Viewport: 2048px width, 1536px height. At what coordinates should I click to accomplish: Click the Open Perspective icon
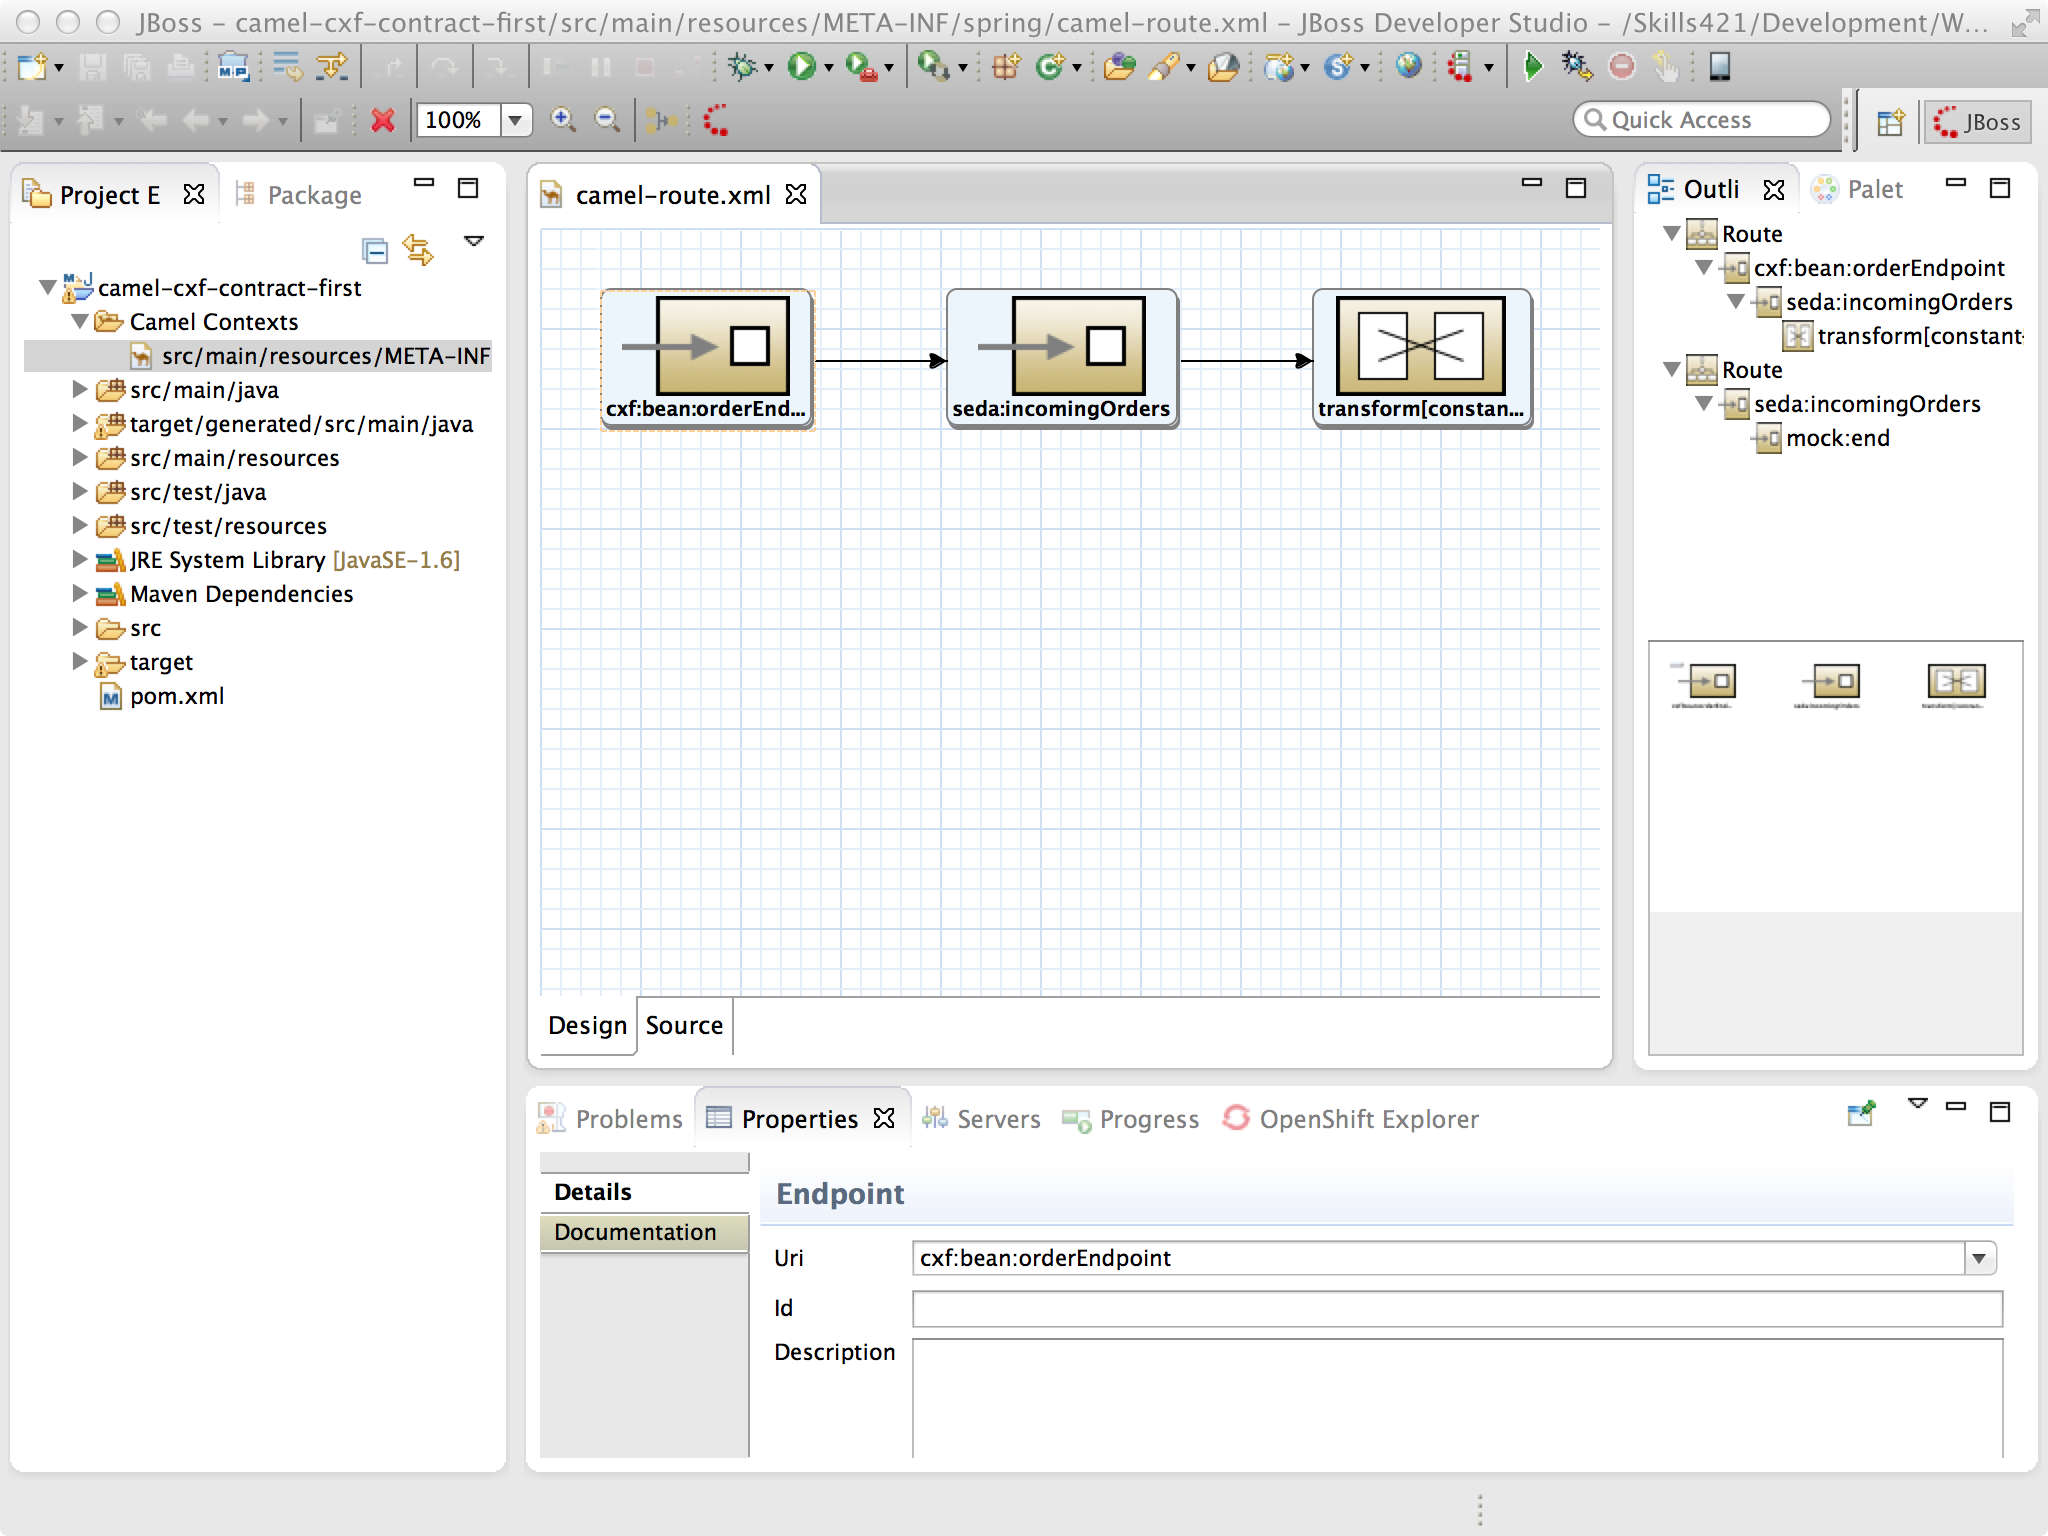click(1890, 122)
